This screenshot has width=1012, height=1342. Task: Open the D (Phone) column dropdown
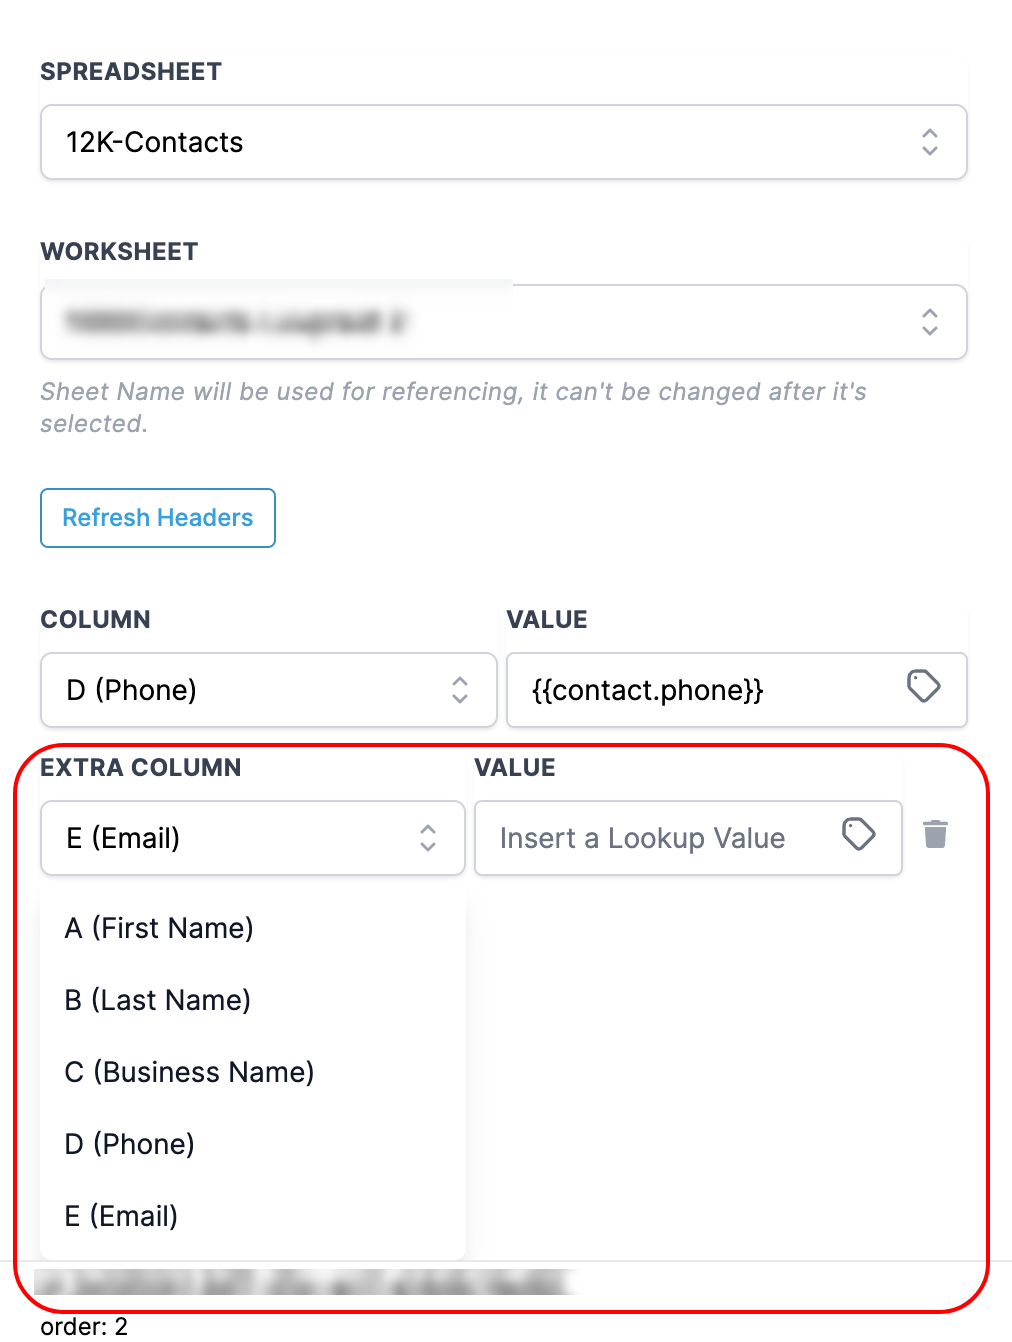point(268,690)
